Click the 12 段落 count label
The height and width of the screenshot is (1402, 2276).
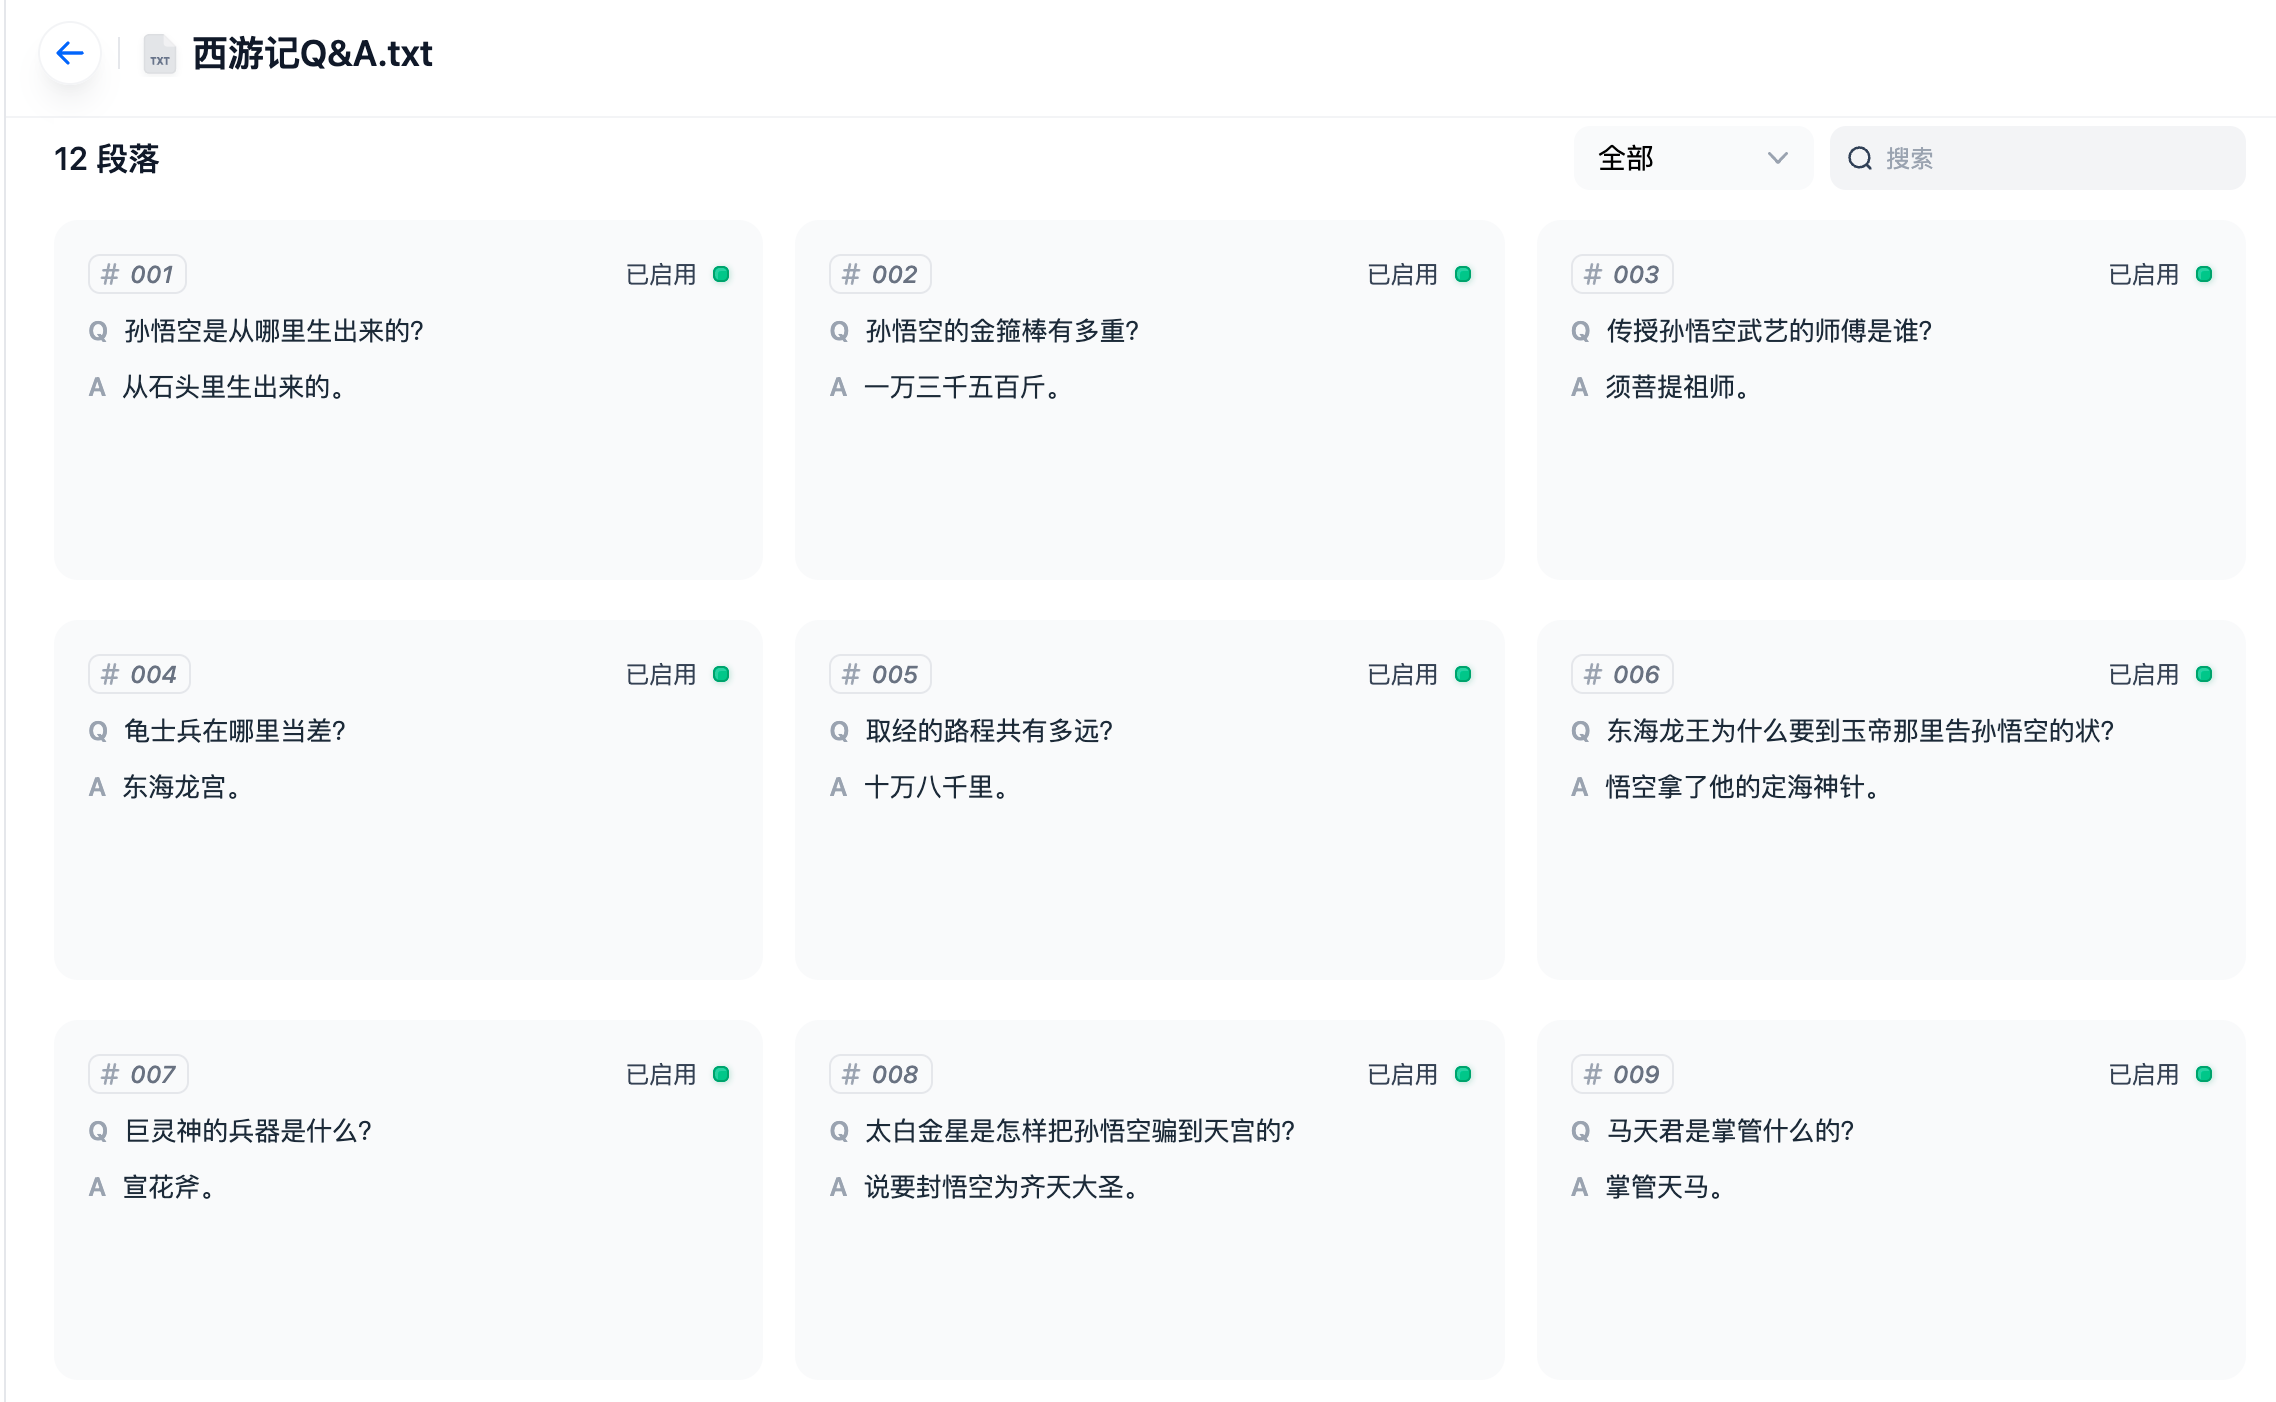pyautogui.click(x=108, y=158)
